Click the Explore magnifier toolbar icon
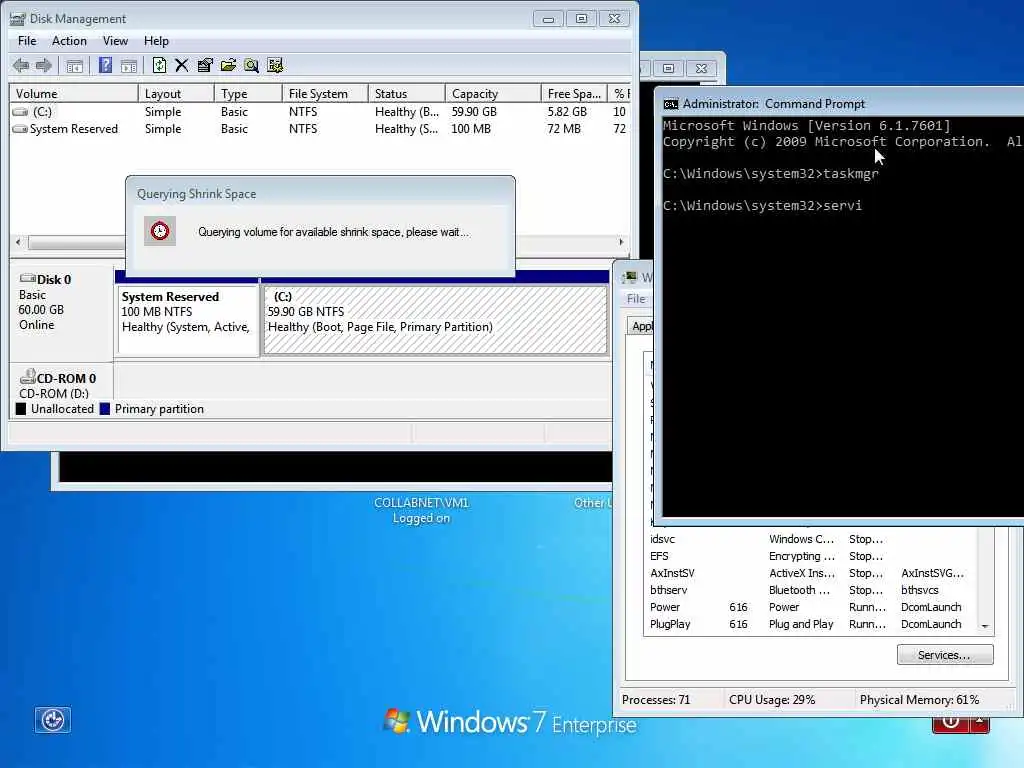 click(x=251, y=65)
